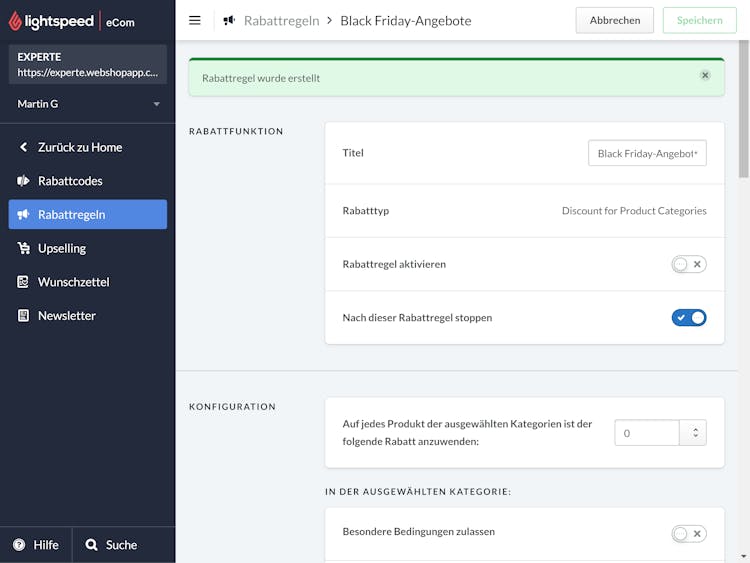Screen dimensions: 750x563
Task: Click the Lightspeed flame logo
Action: [x=15, y=21]
